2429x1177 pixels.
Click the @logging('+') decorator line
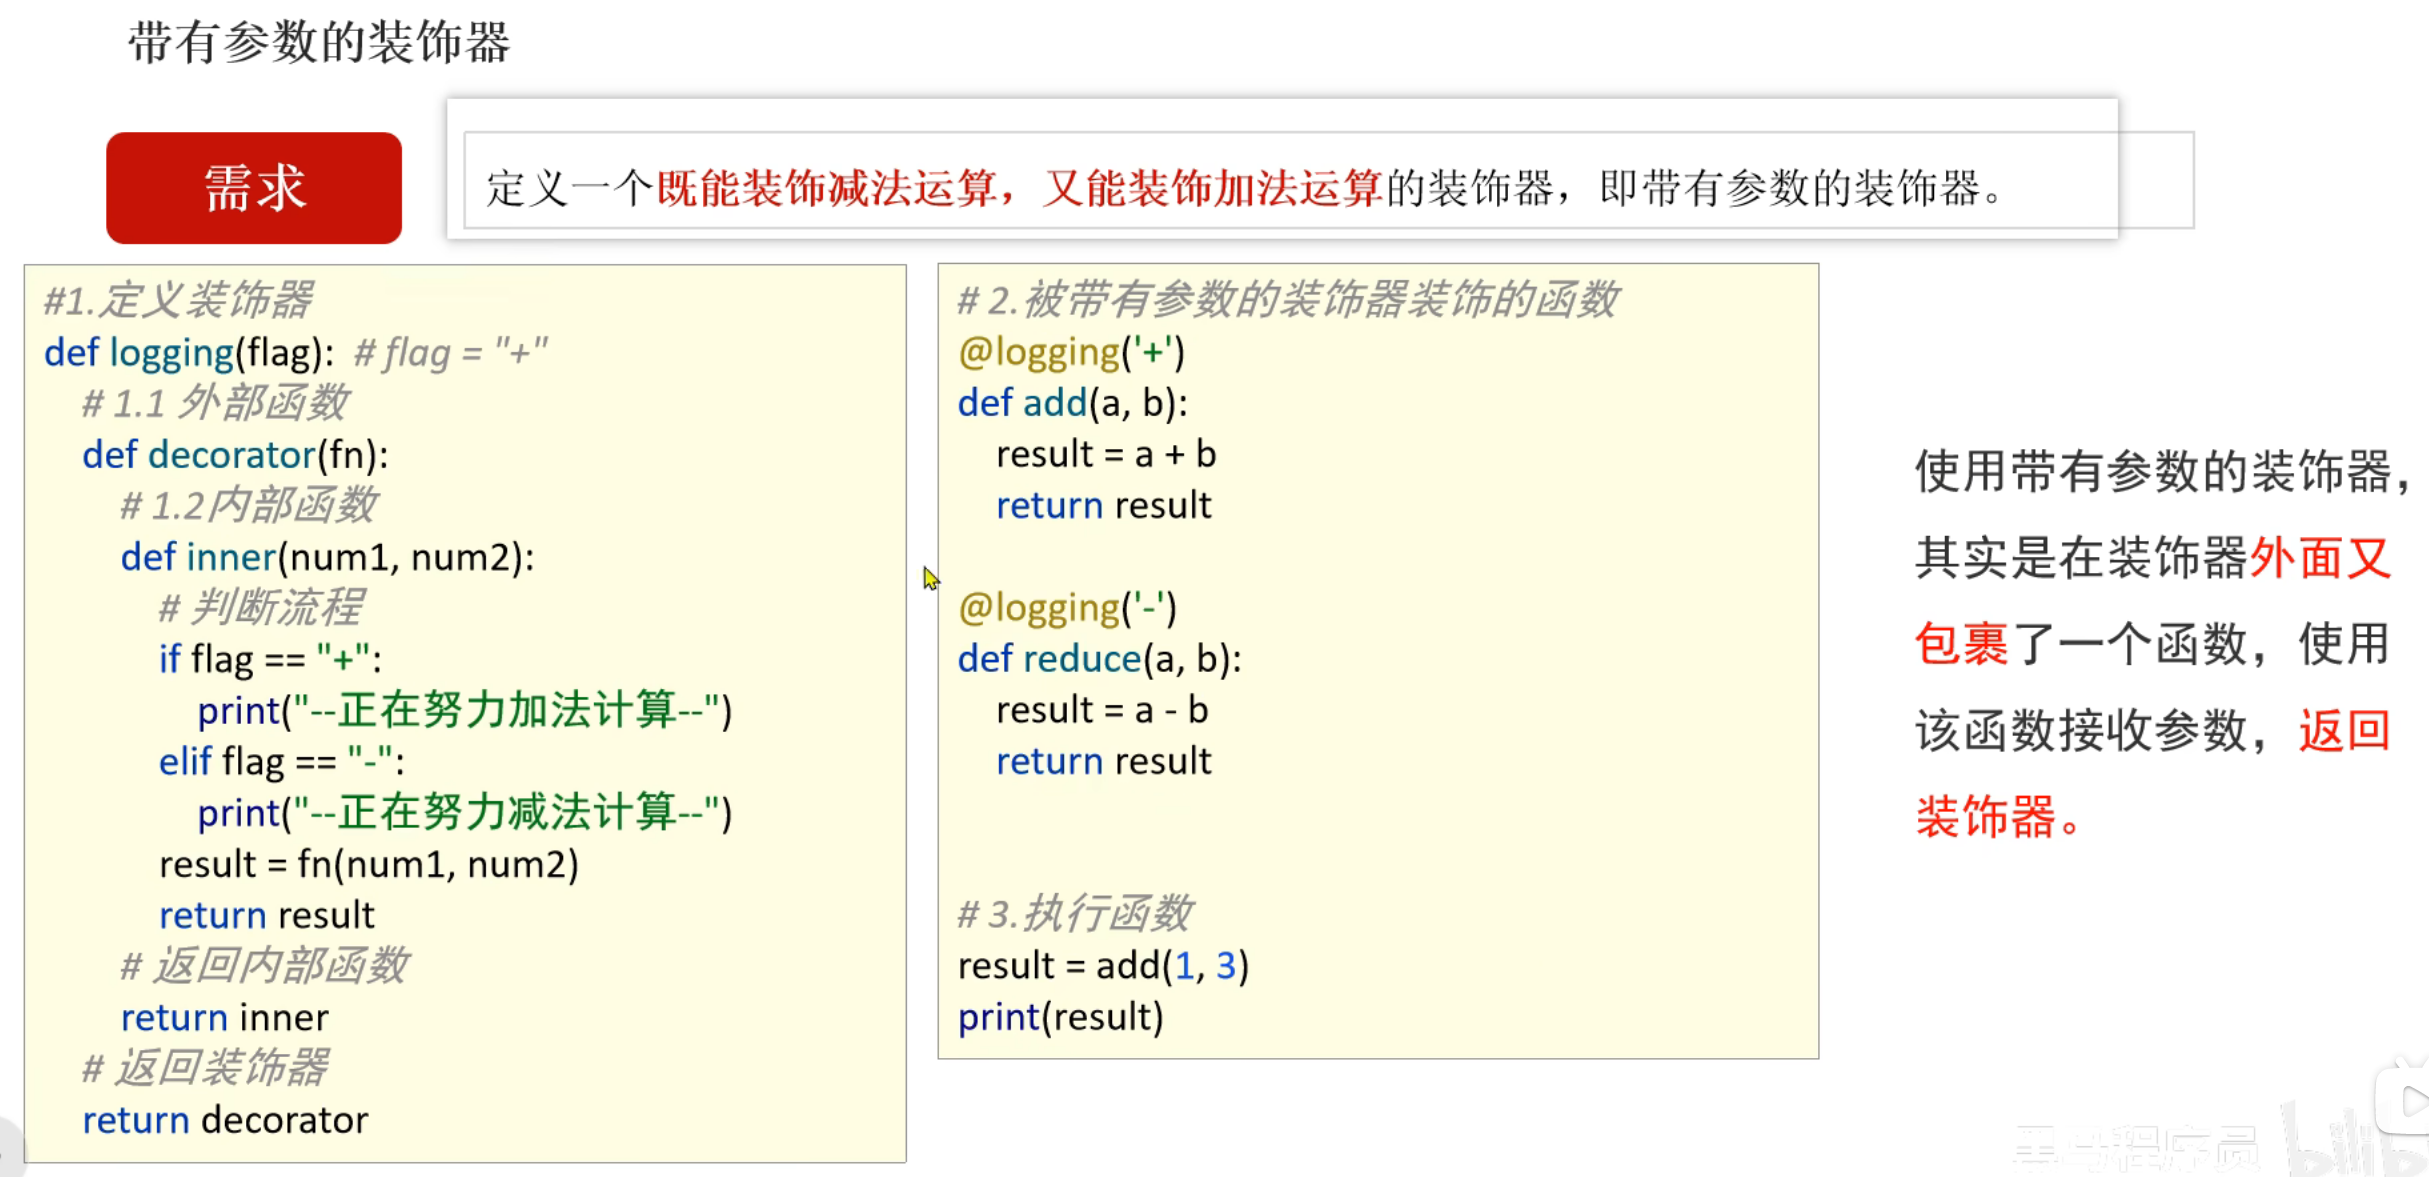pyautogui.click(x=1070, y=352)
